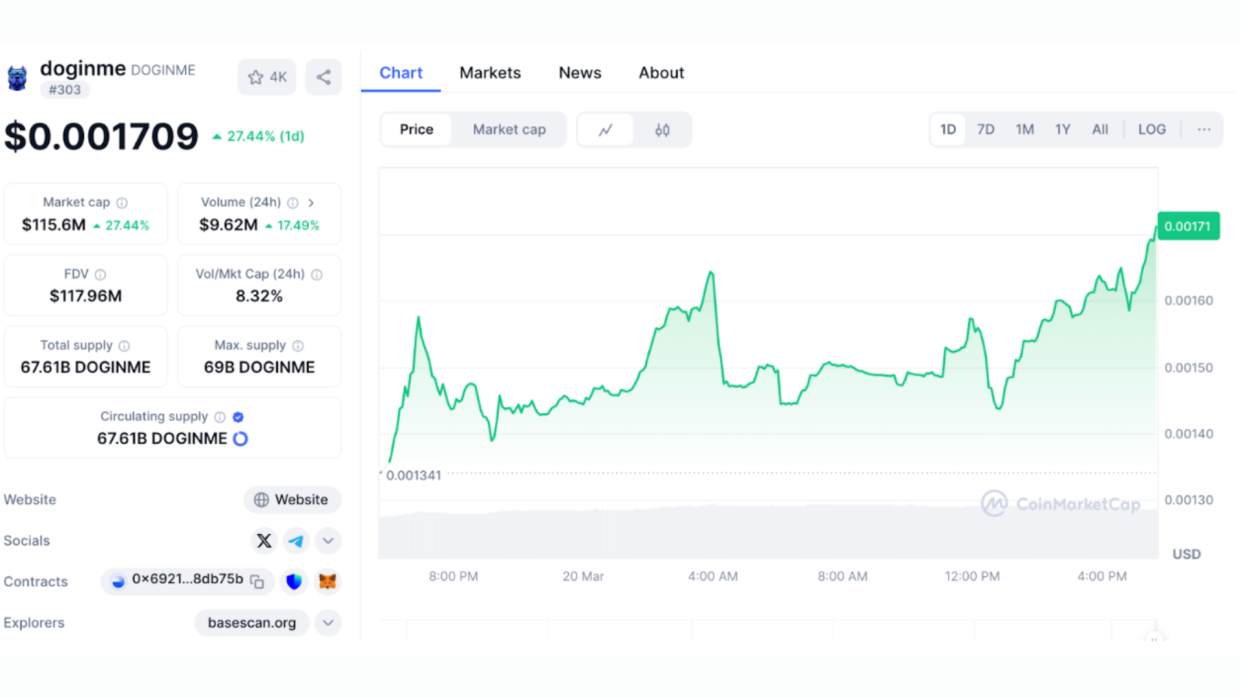Screen dimensions: 1240x698
Task: Click the shield icon beside contract
Action: pyautogui.click(x=294, y=581)
